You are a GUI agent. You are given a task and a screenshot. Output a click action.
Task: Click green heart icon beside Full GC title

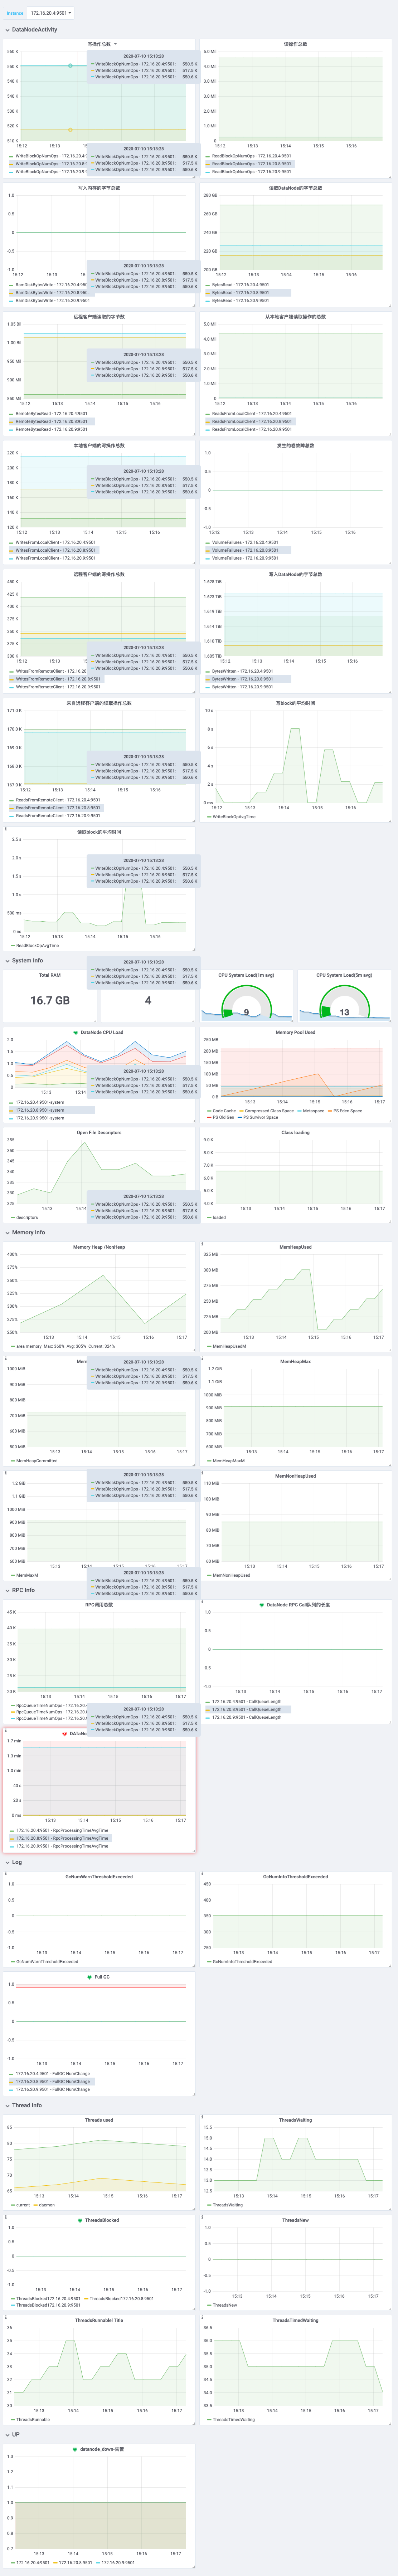tap(89, 1977)
